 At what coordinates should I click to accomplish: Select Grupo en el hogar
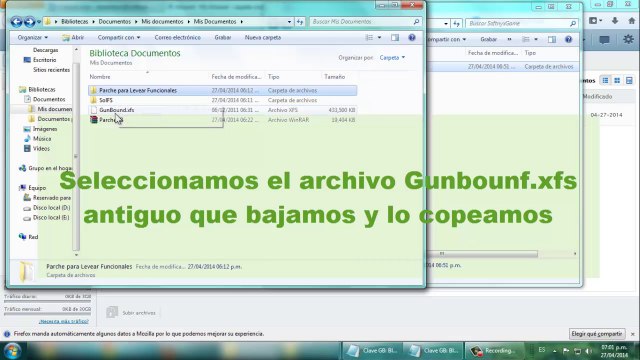[x=46, y=168]
